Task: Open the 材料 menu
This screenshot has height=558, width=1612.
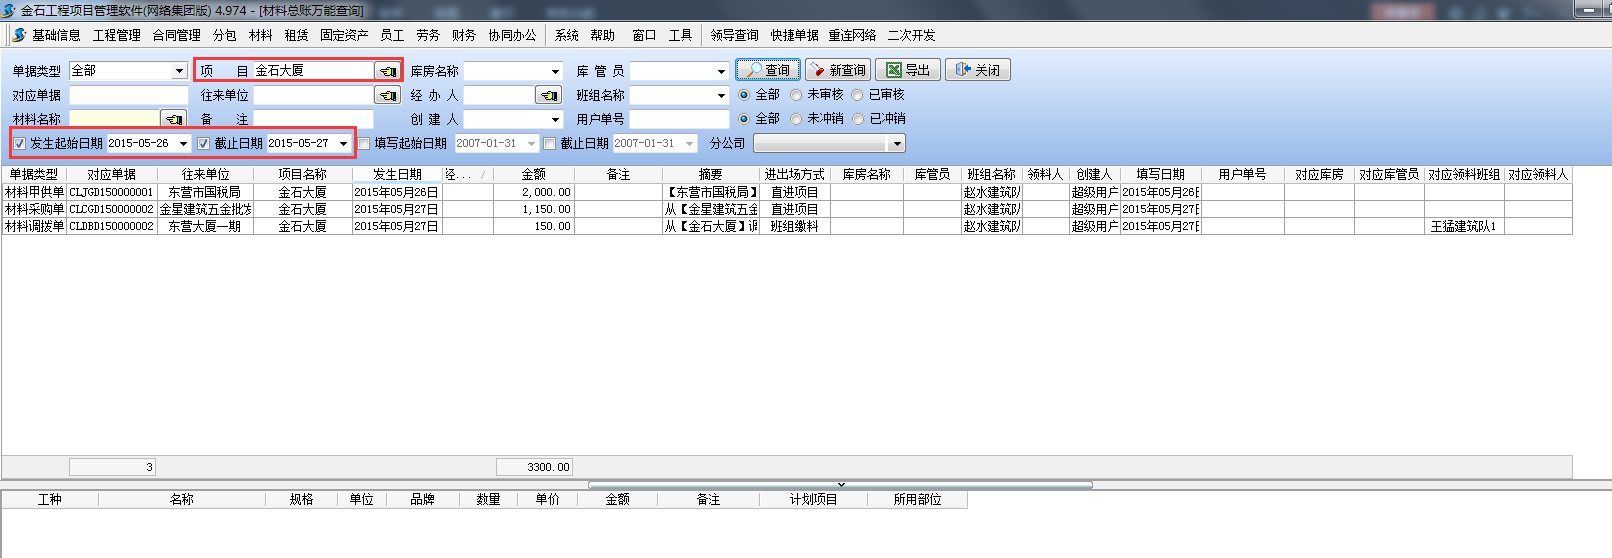Action: (260, 35)
